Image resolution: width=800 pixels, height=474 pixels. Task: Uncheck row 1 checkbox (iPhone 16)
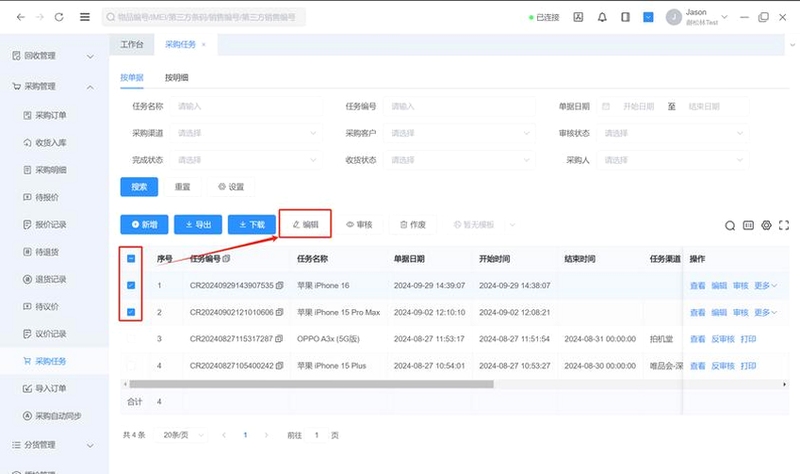[131, 285]
